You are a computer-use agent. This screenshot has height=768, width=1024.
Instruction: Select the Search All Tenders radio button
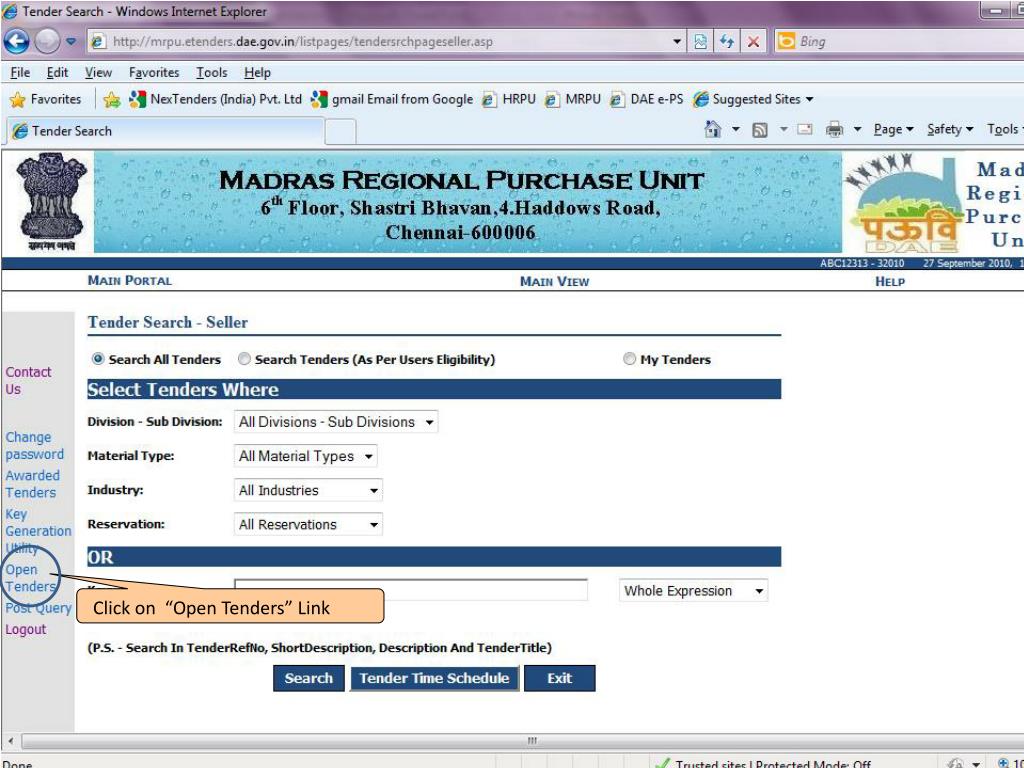[x=98, y=359]
